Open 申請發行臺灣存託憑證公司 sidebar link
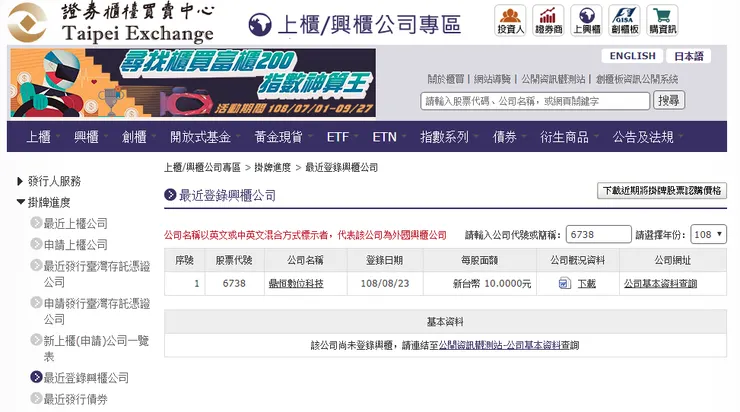The height and width of the screenshot is (412, 740). [x=97, y=311]
